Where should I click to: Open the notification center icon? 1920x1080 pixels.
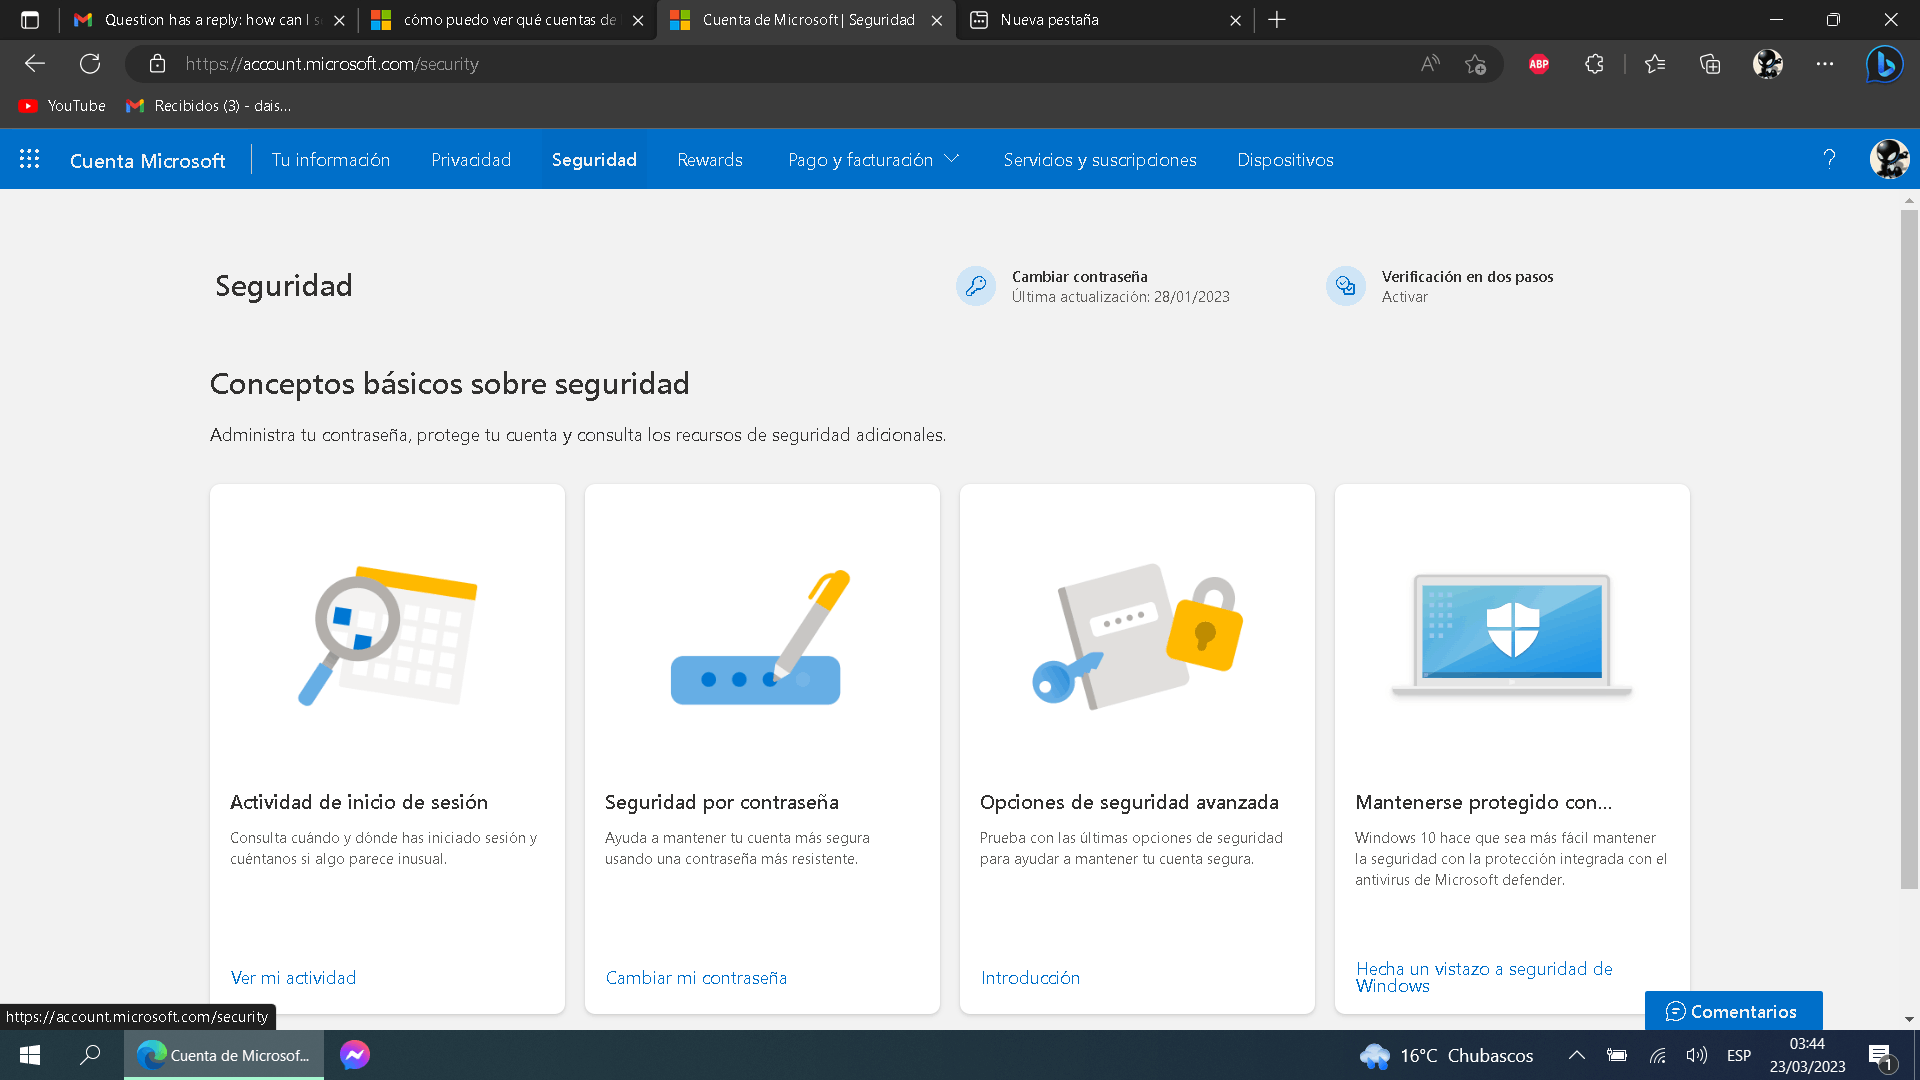click(1880, 1056)
